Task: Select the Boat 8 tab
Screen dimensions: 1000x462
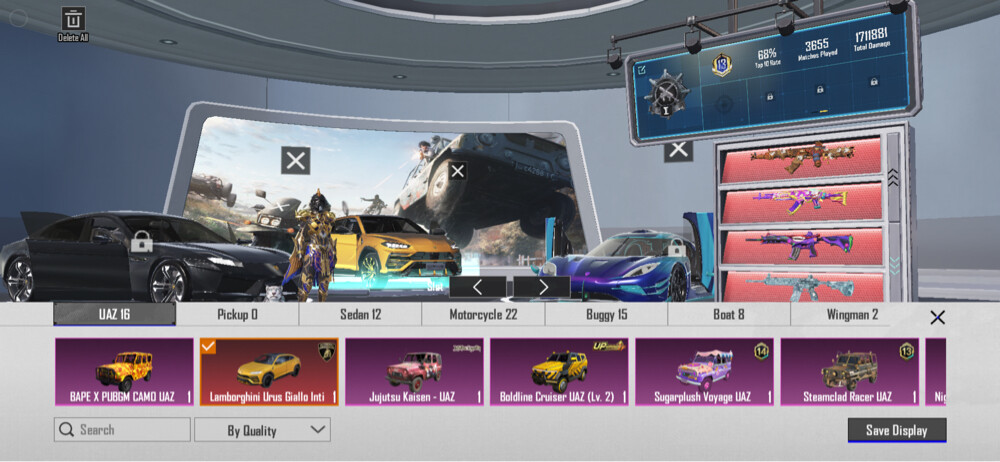Action: [x=729, y=314]
